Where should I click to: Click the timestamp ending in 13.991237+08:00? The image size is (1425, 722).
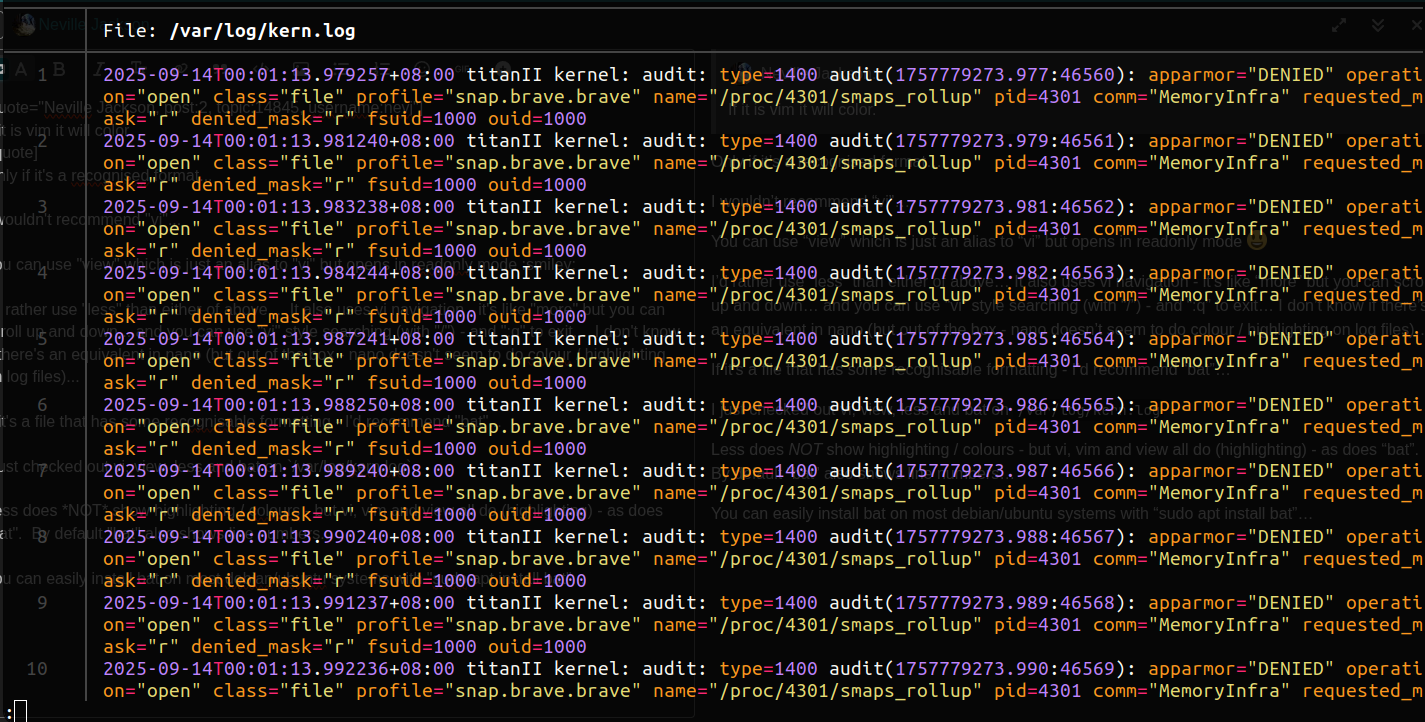pos(279,603)
